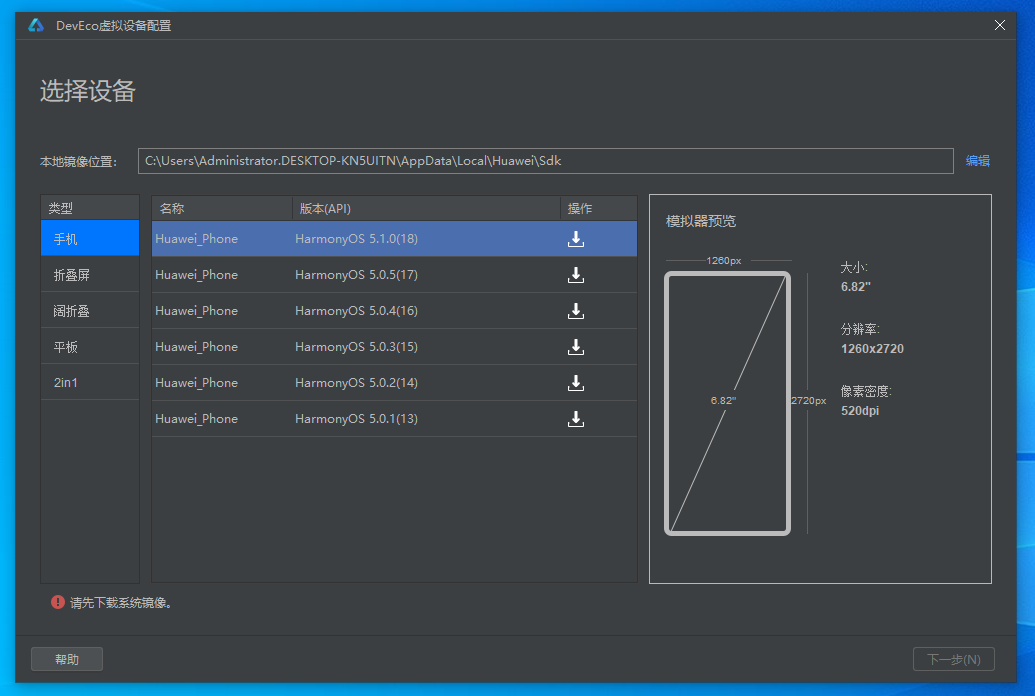Click the 名称 column header
The image size is (1035, 696).
[221, 208]
